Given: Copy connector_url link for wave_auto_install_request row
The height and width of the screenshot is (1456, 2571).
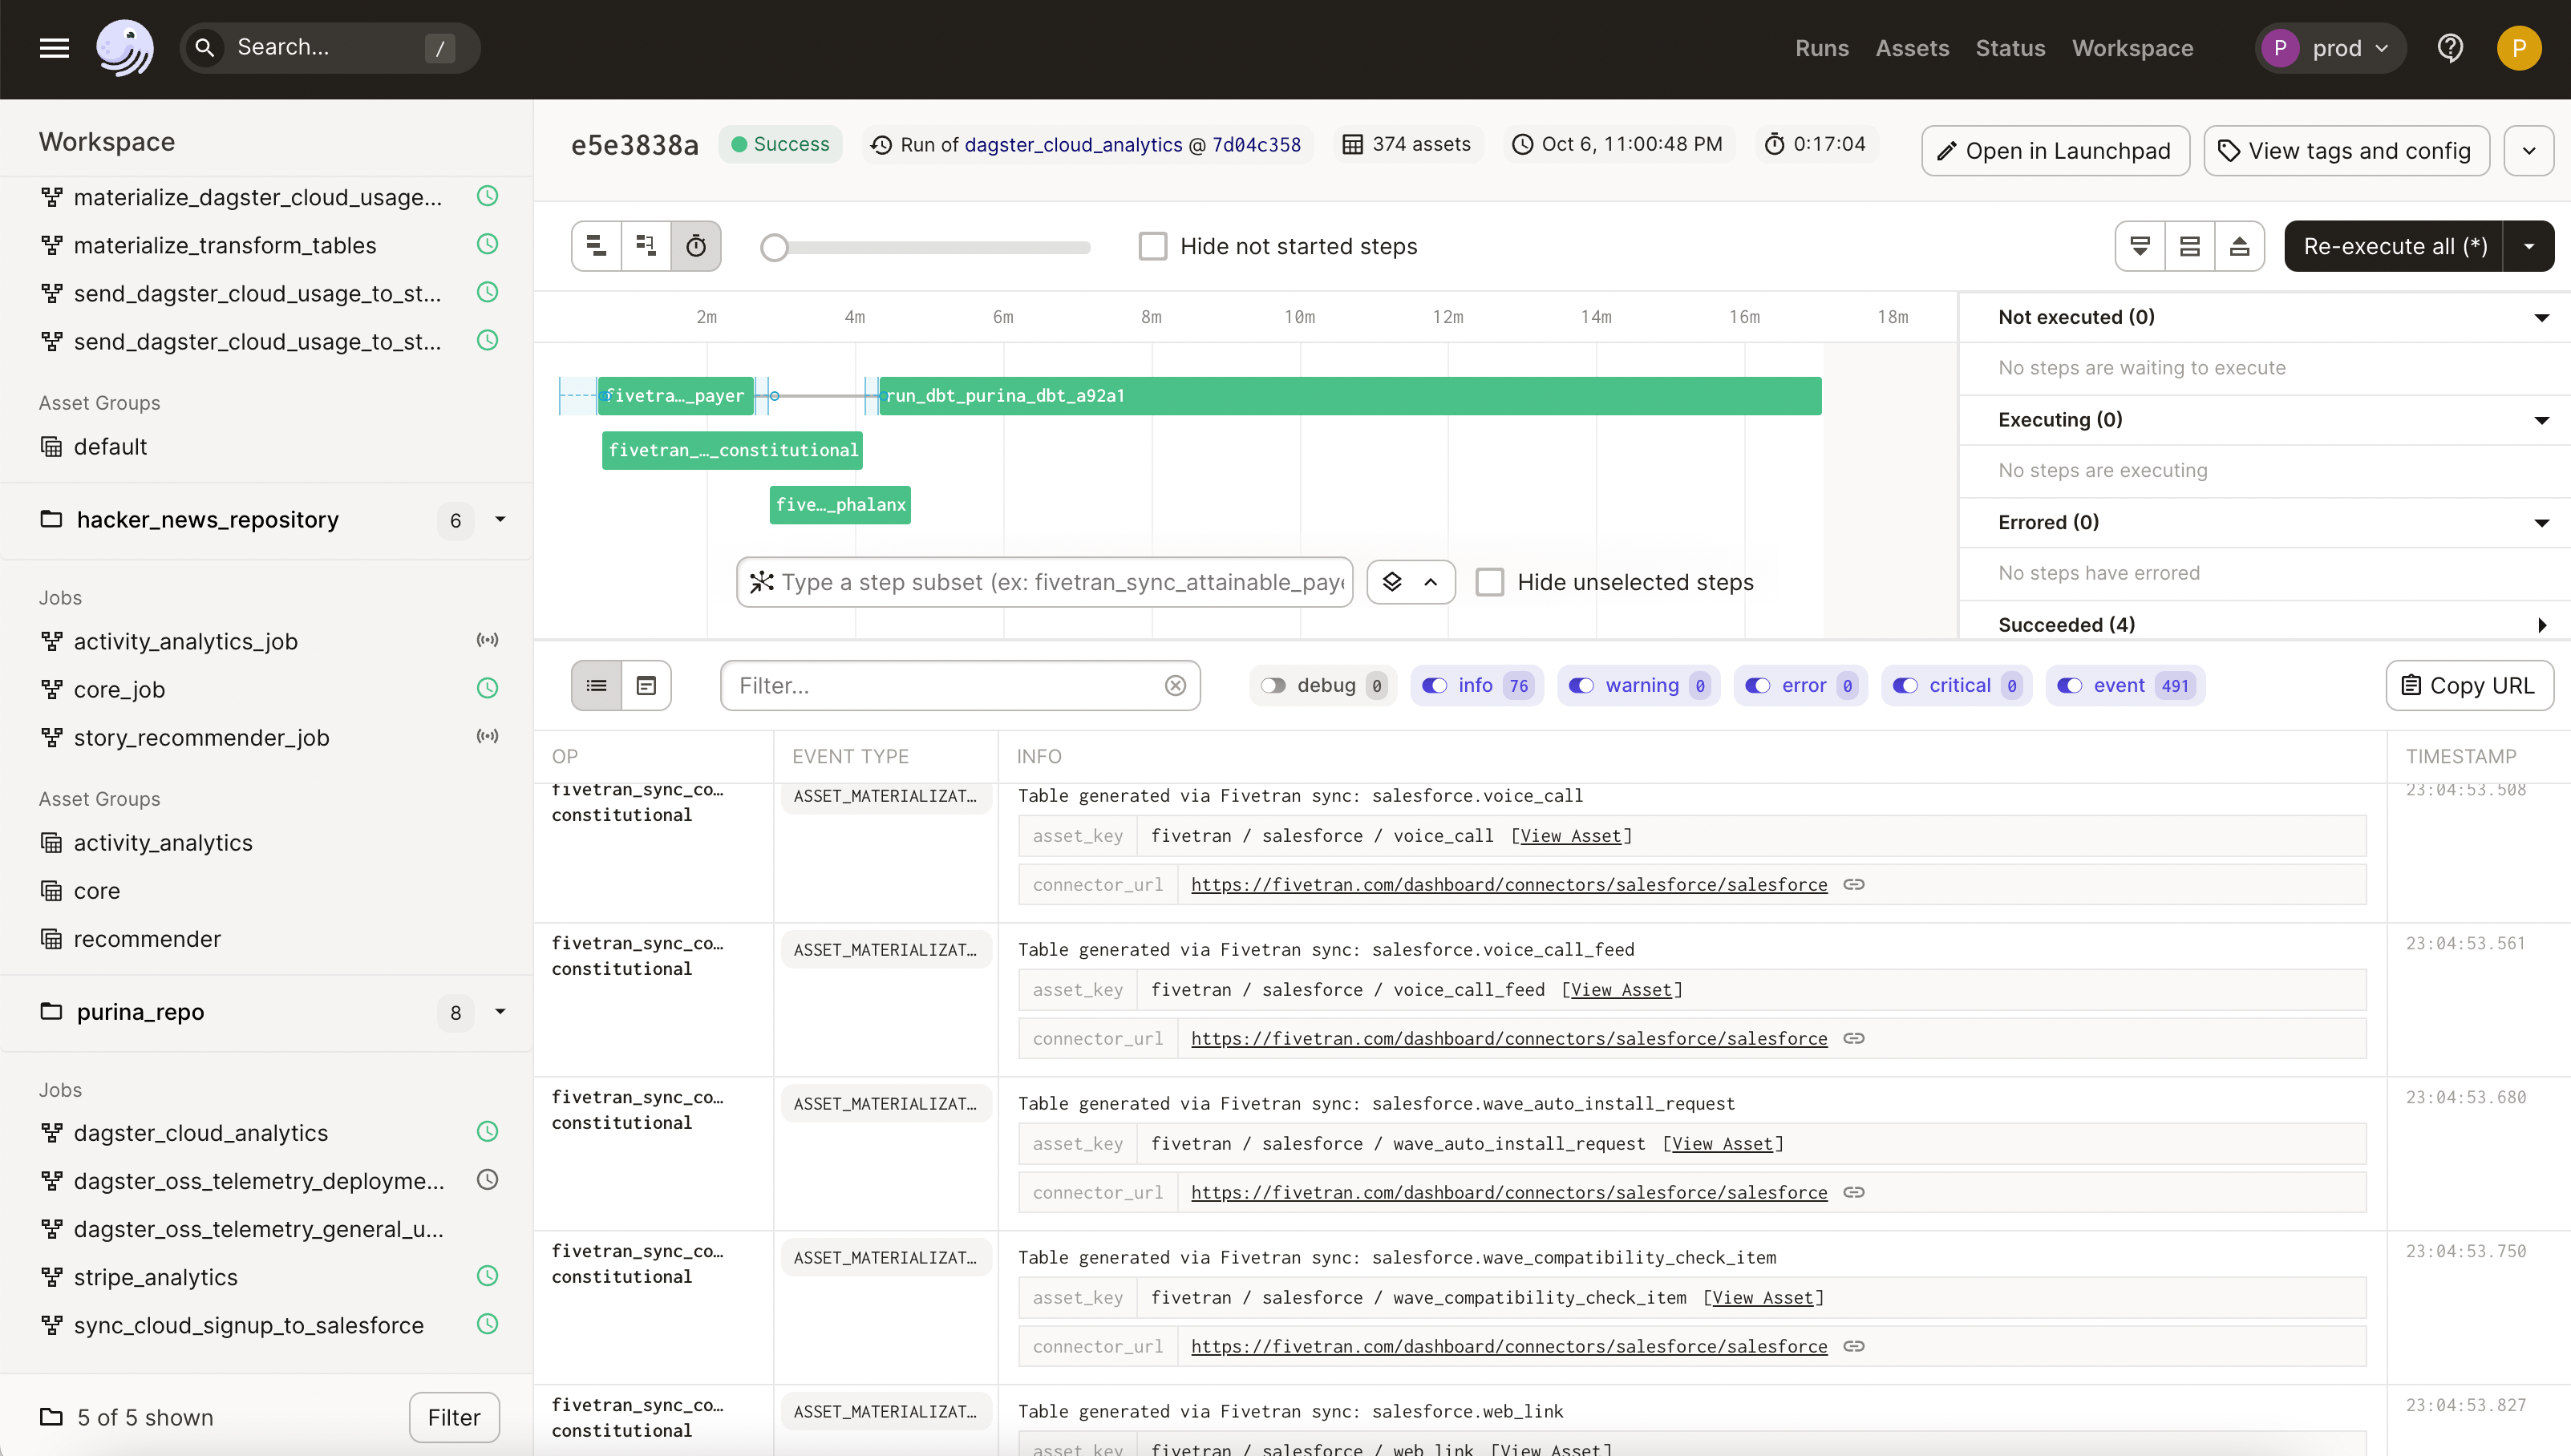Looking at the screenshot, I should pyautogui.click(x=1854, y=1192).
